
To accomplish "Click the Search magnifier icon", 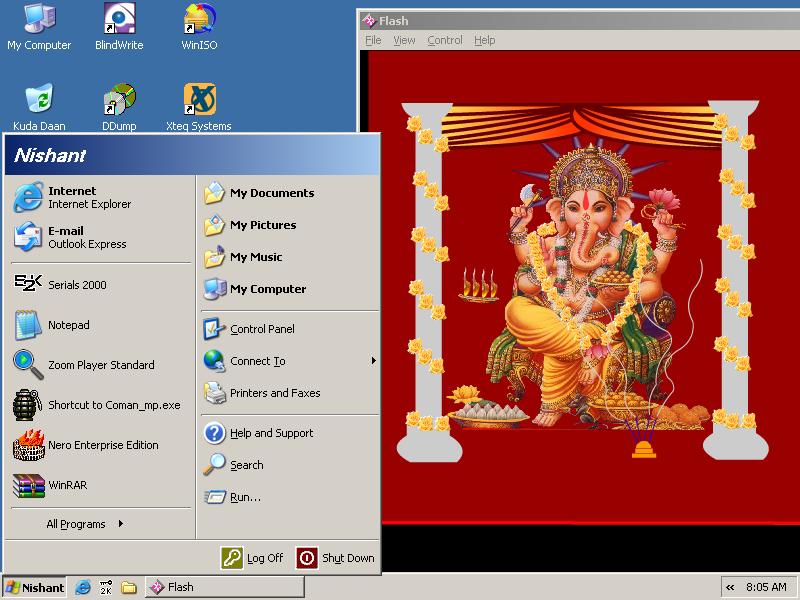I will [214, 465].
